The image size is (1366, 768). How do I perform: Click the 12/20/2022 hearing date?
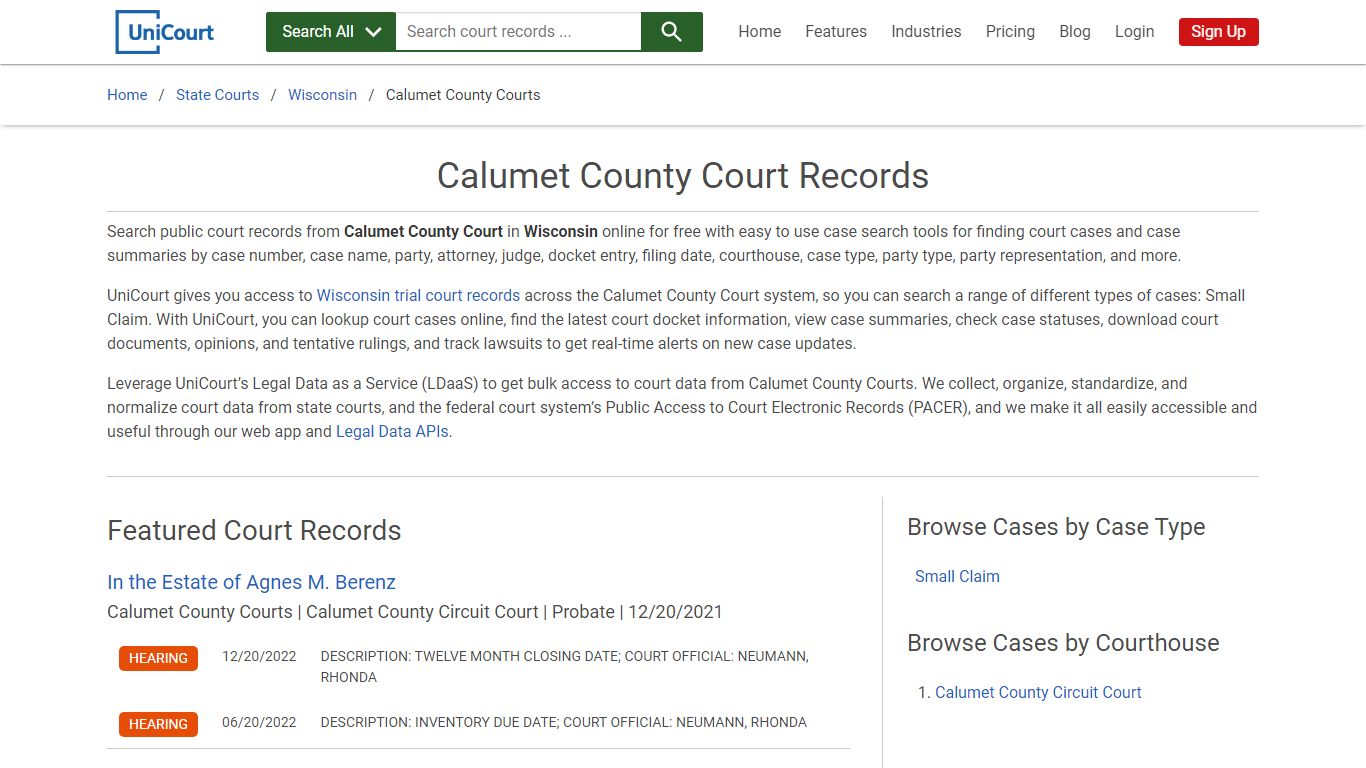pos(259,657)
